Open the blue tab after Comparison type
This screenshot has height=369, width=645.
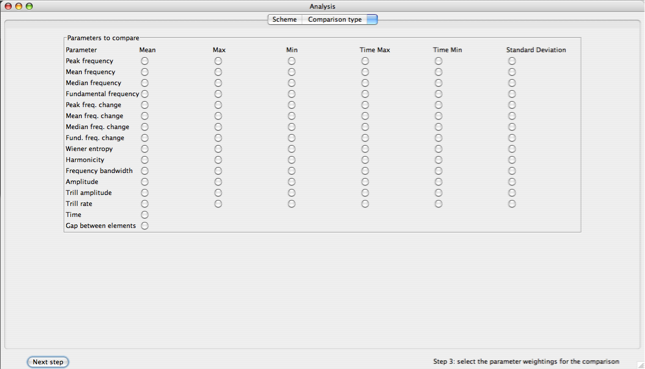[372, 19]
